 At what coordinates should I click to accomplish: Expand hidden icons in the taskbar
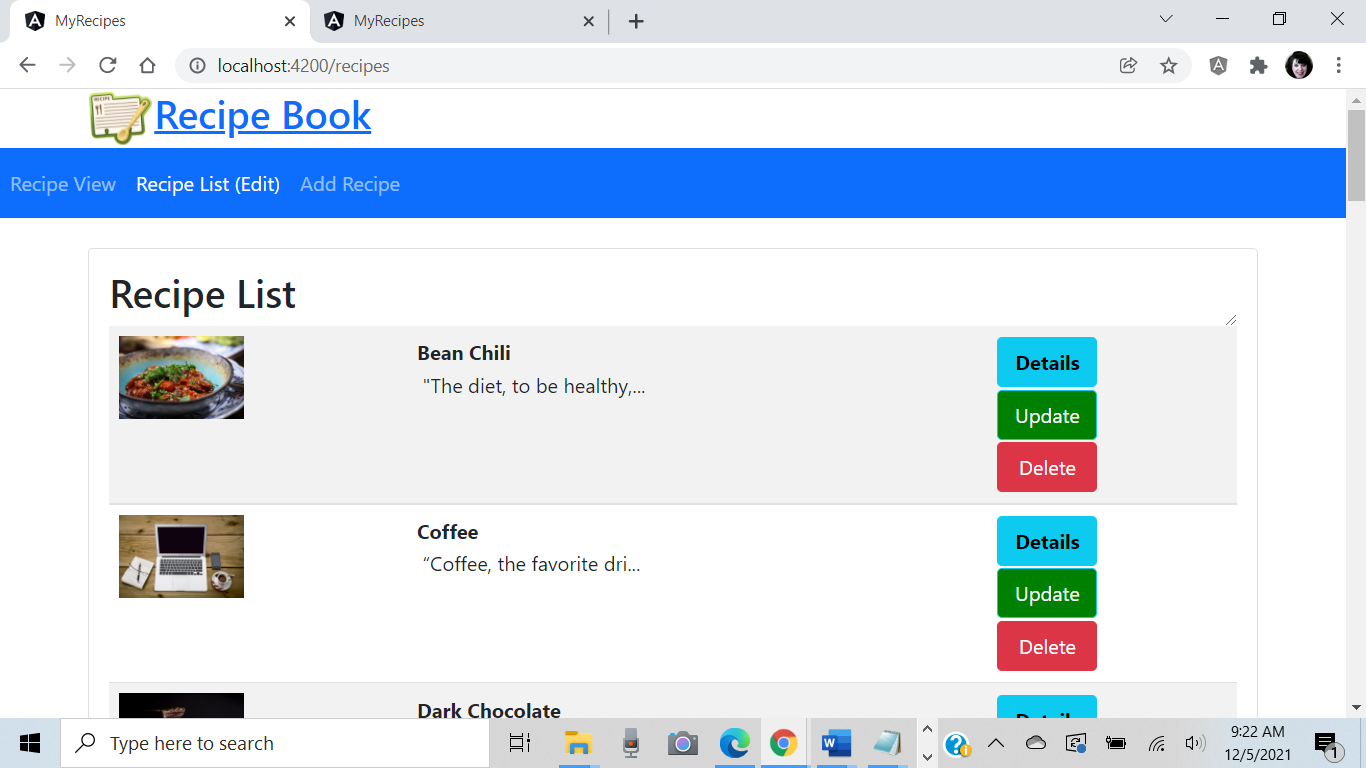pyautogui.click(x=996, y=743)
